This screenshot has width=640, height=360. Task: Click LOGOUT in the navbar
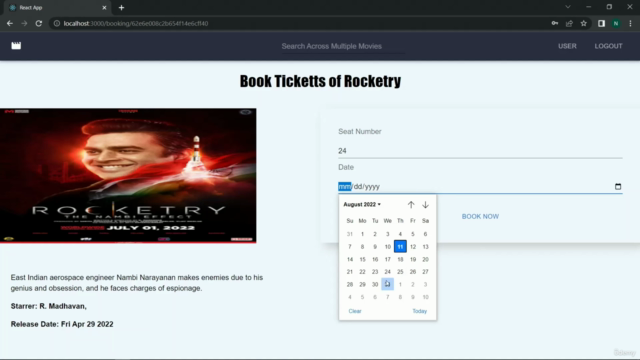pyautogui.click(x=608, y=46)
